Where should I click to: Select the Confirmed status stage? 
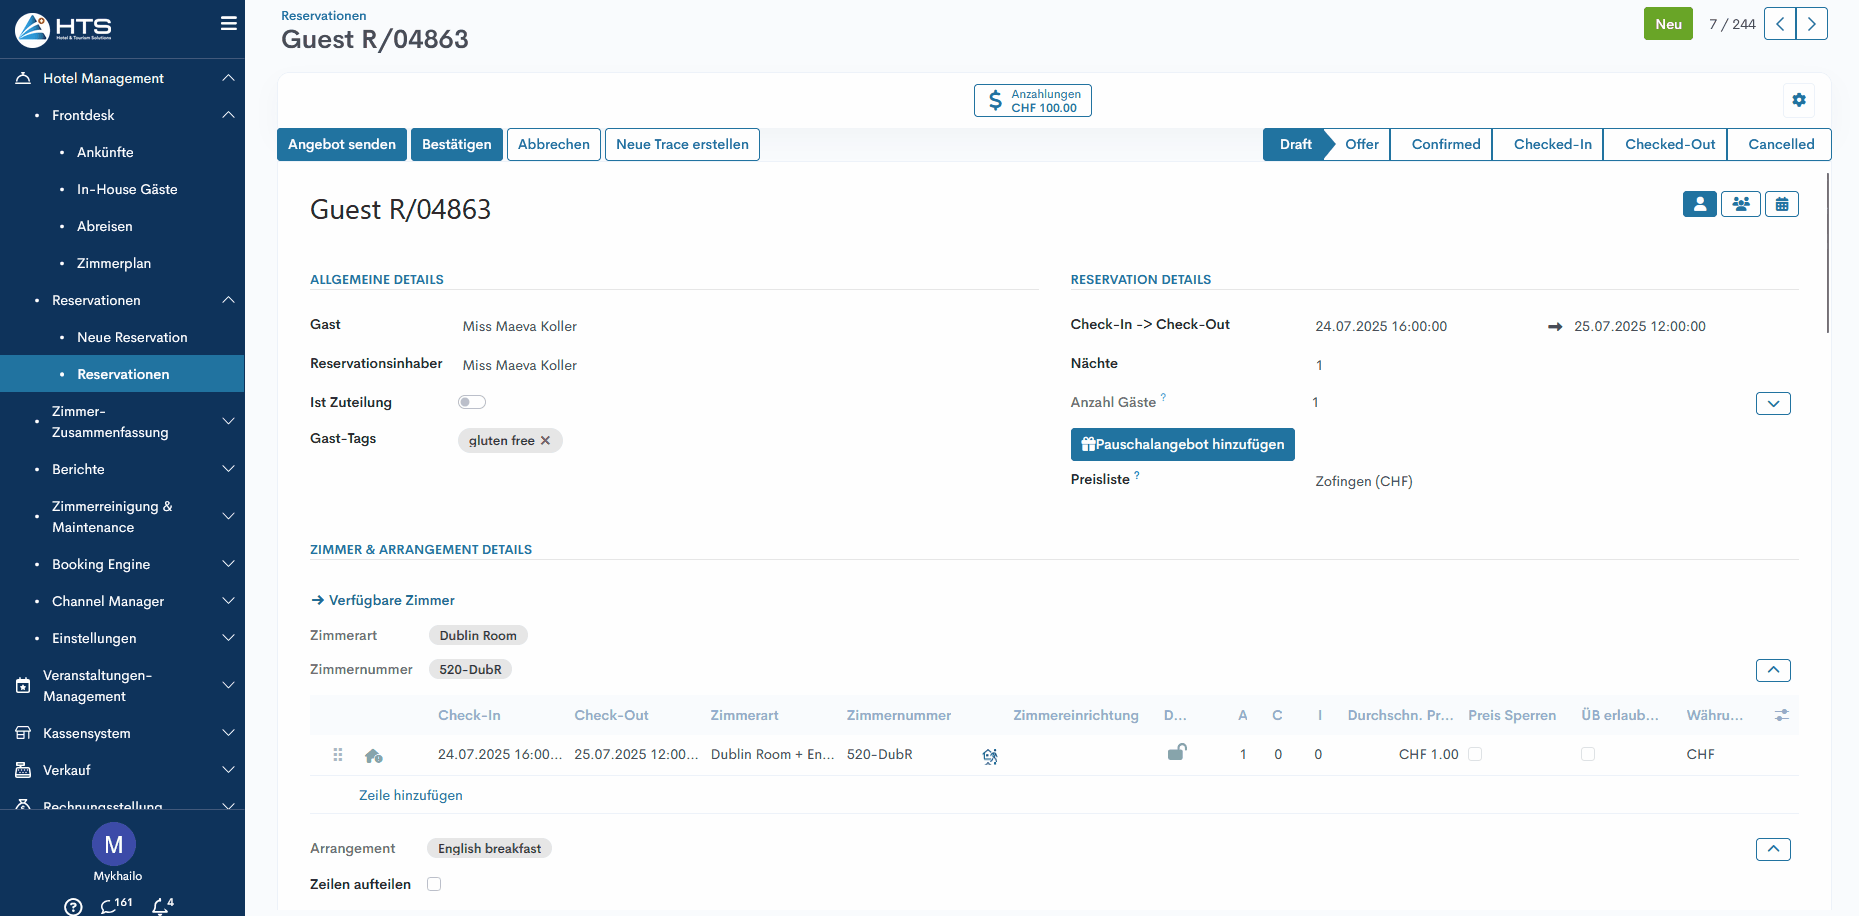click(1445, 144)
